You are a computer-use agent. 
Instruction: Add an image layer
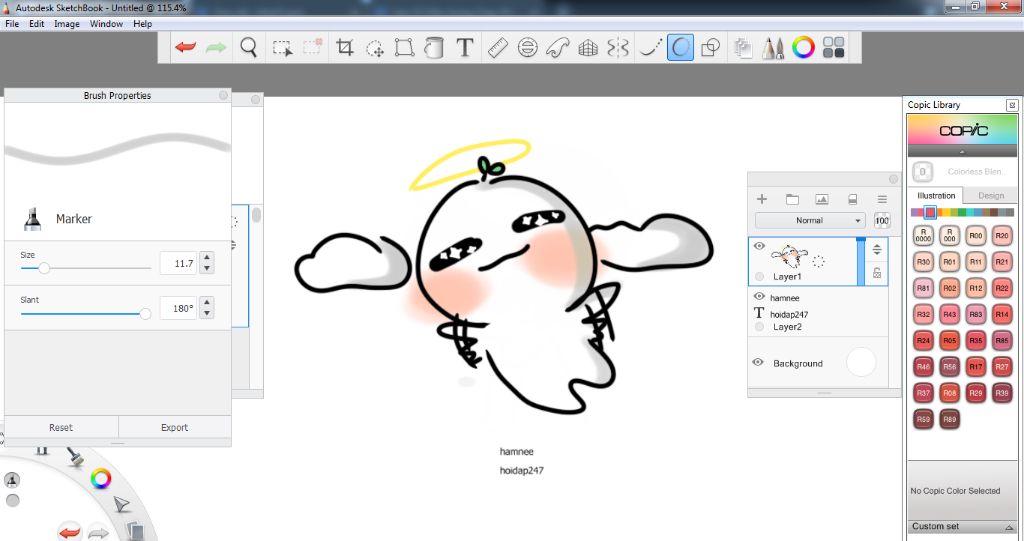(x=822, y=199)
